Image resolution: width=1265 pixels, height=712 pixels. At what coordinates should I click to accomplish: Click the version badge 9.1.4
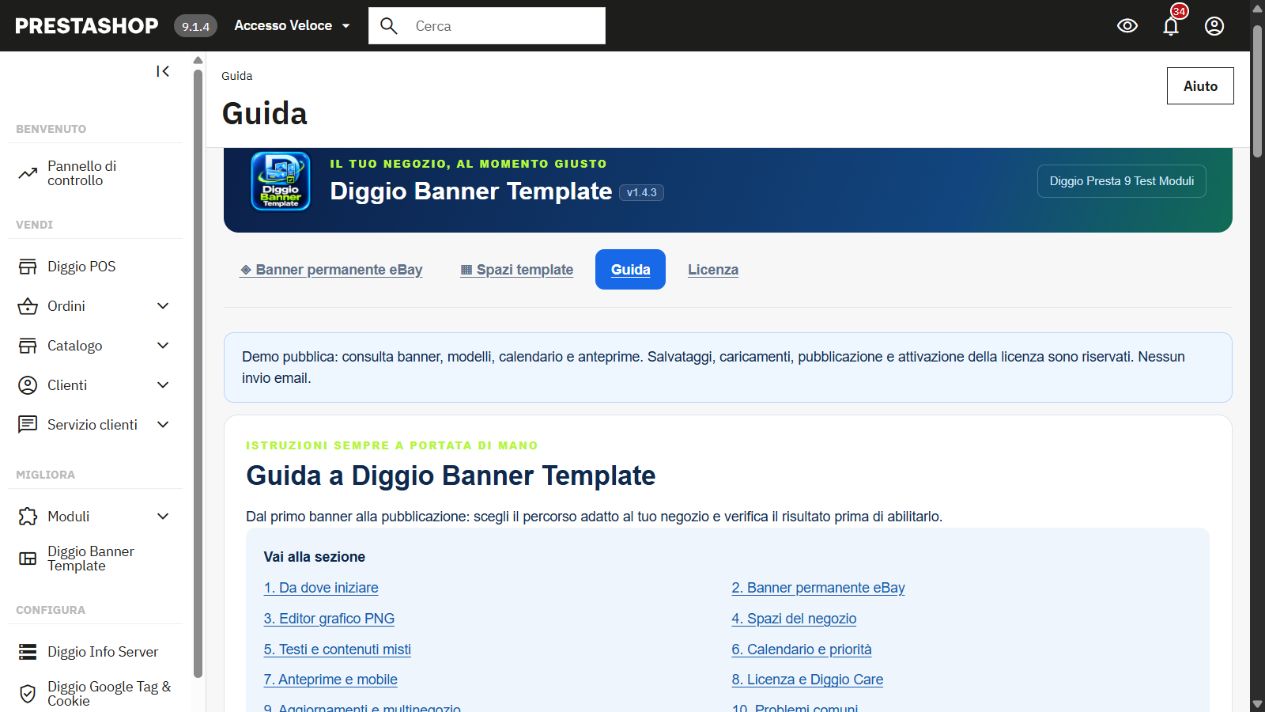pos(196,27)
